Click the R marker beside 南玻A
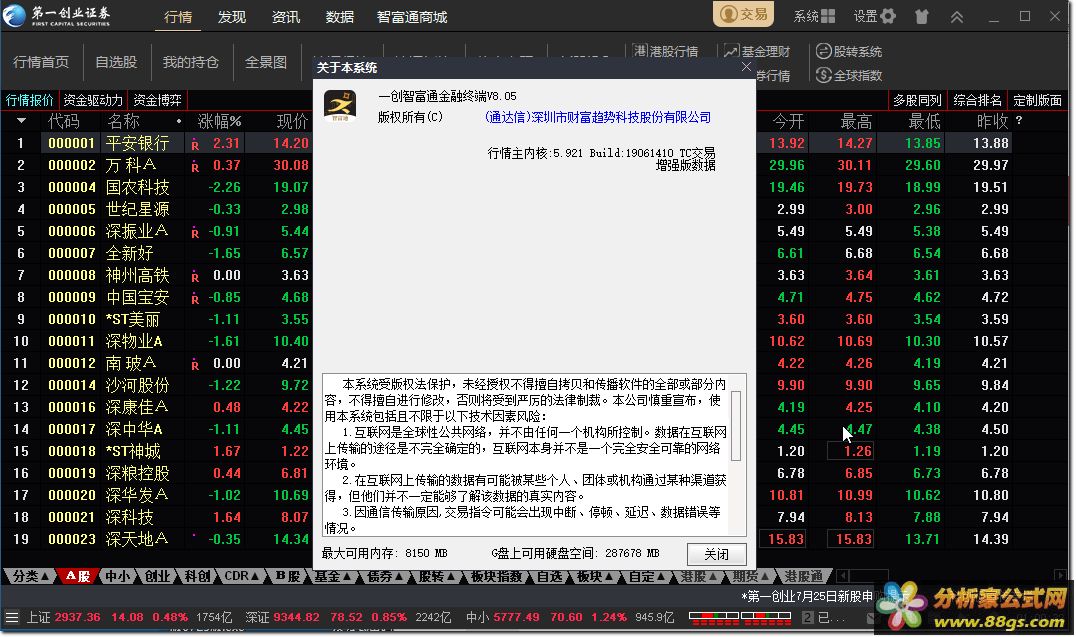This screenshot has width=1076, height=637. (x=196, y=364)
